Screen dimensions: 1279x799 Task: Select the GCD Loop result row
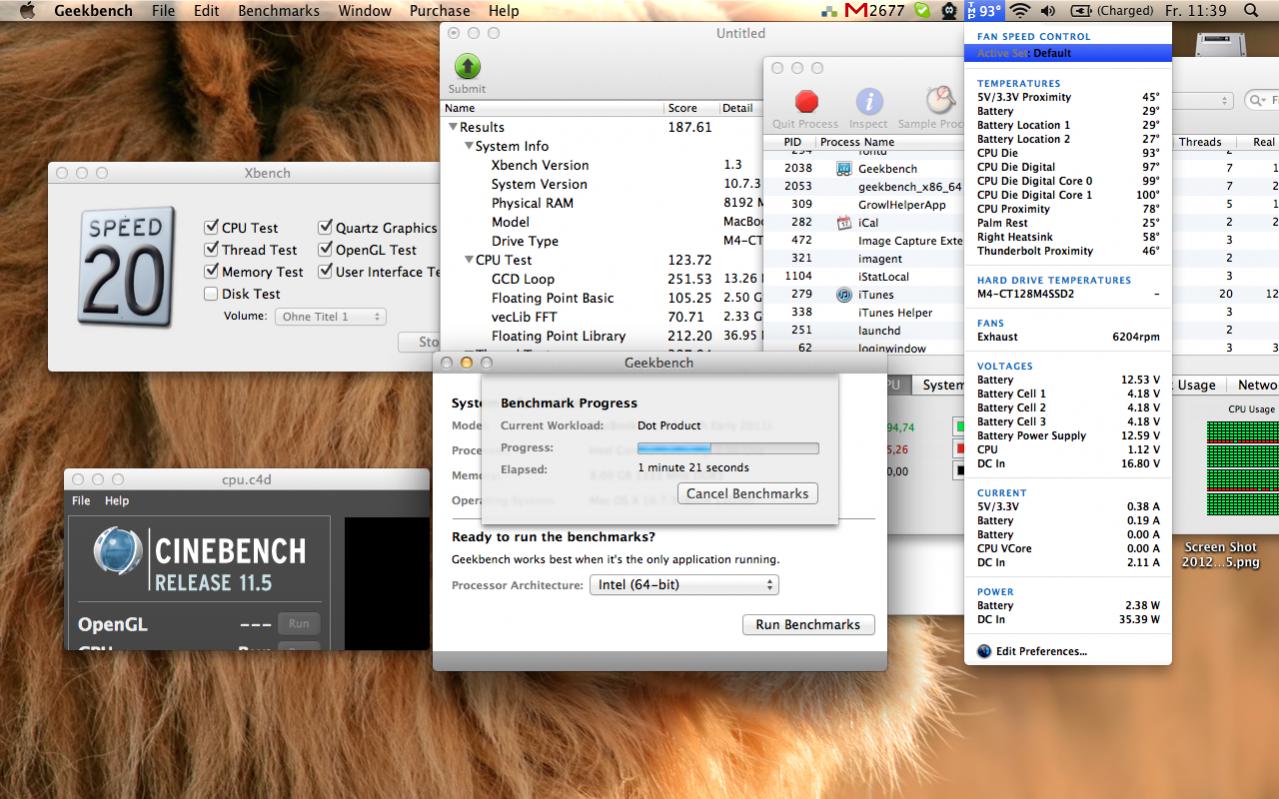click(x=602, y=279)
